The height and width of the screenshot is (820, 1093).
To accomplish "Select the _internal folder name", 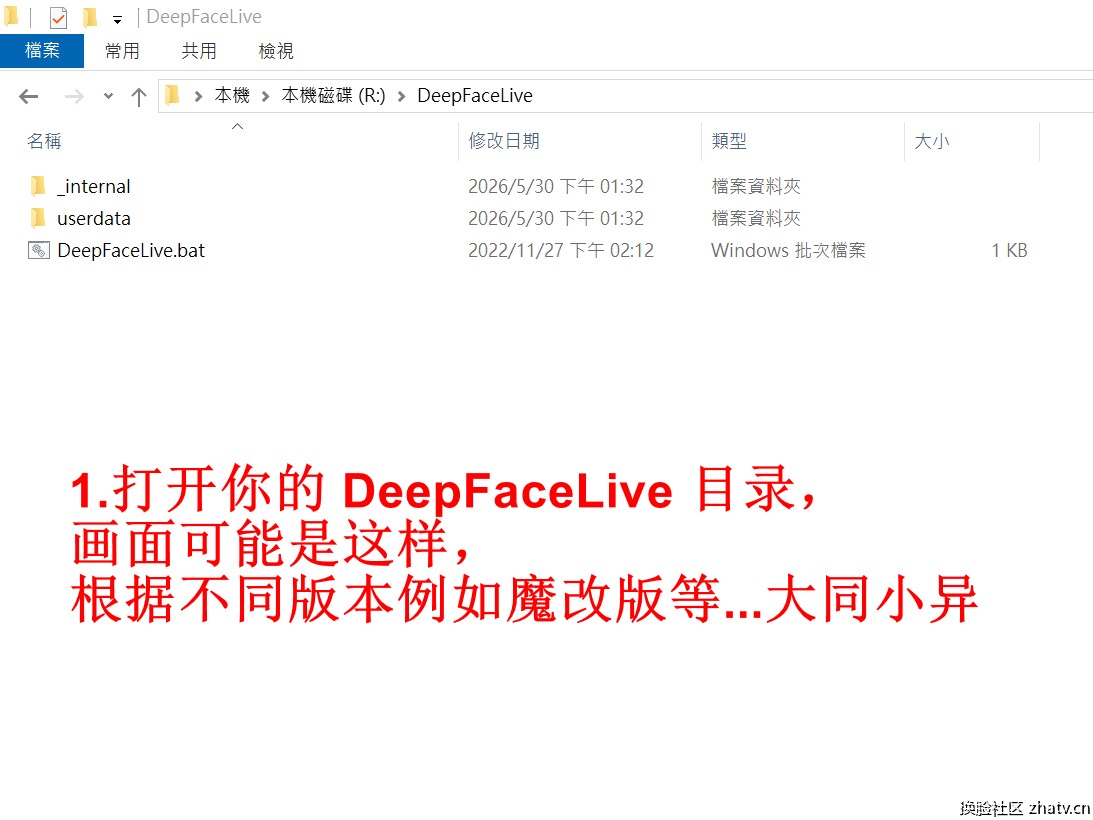I will [x=94, y=187].
